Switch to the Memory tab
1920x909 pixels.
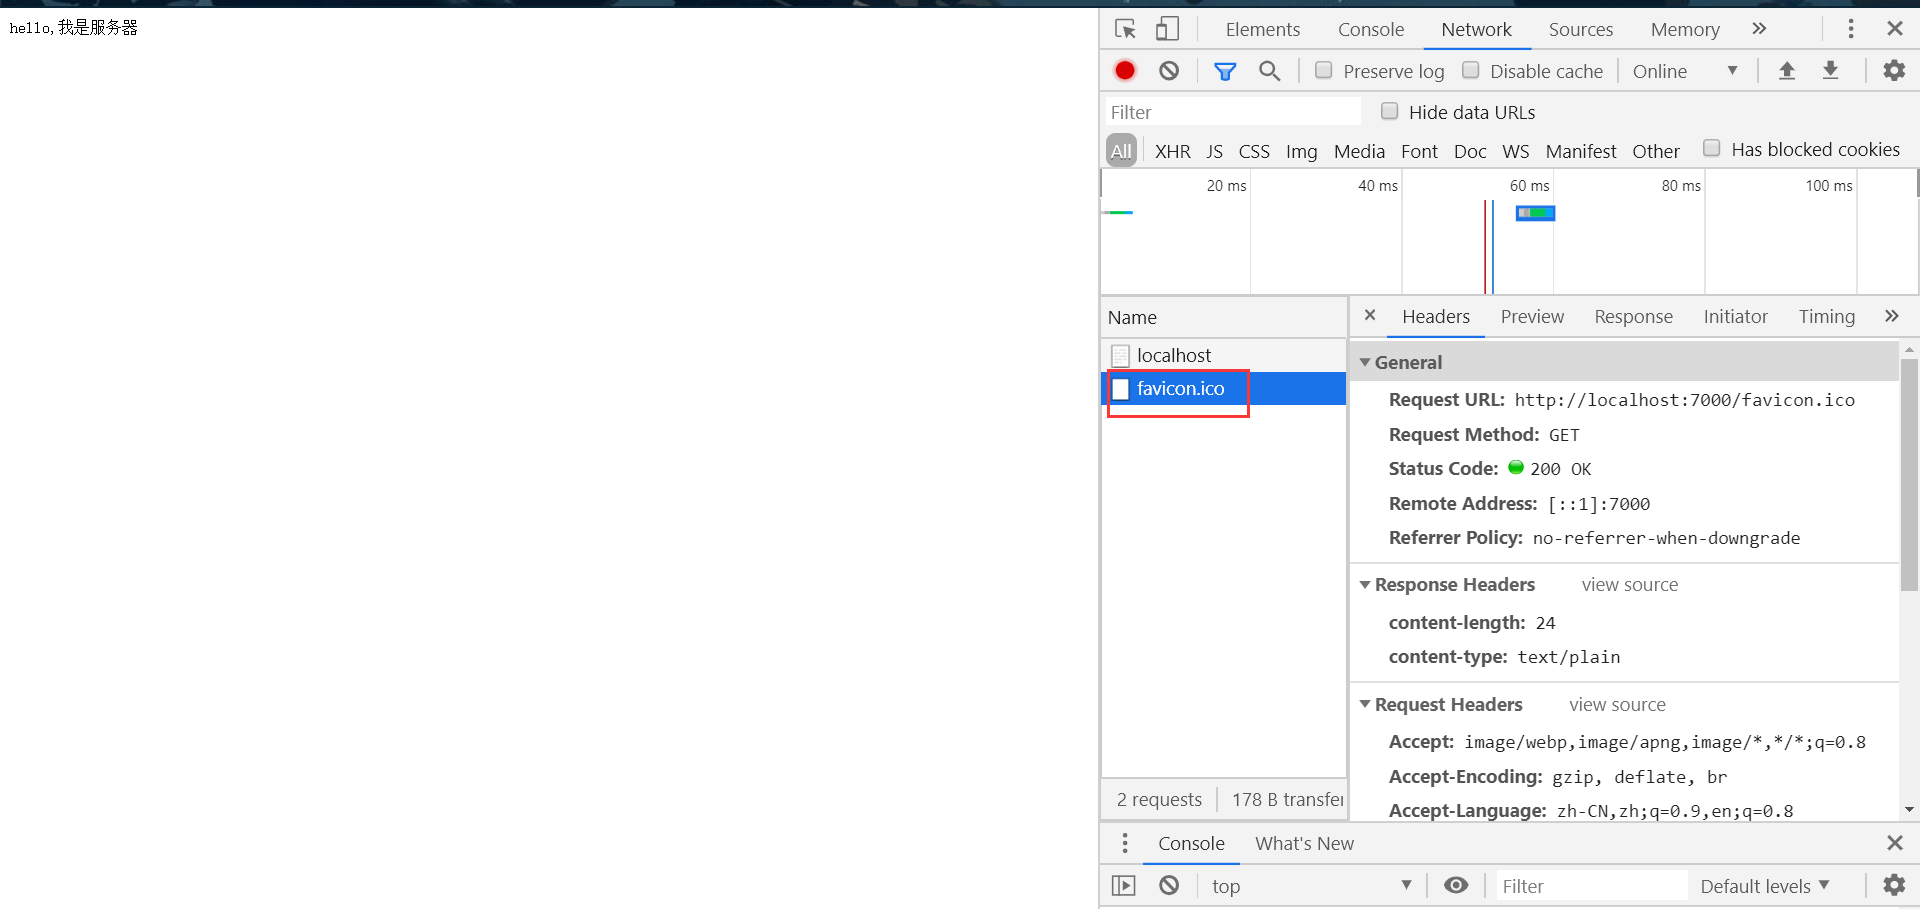click(1685, 29)
